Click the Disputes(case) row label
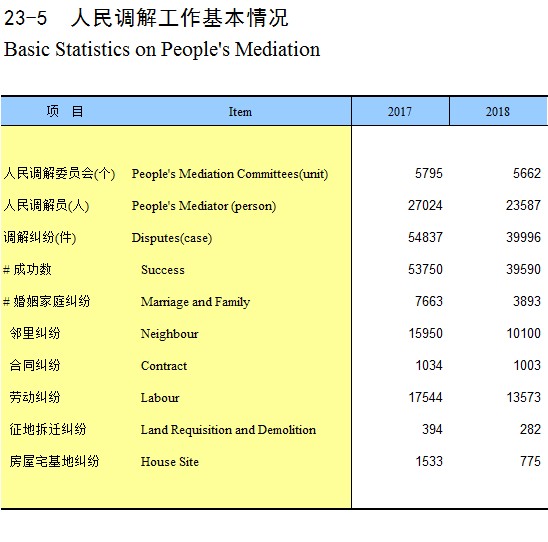Image resolution: width=548 pixels, height=542 pixels. (172, 238)
